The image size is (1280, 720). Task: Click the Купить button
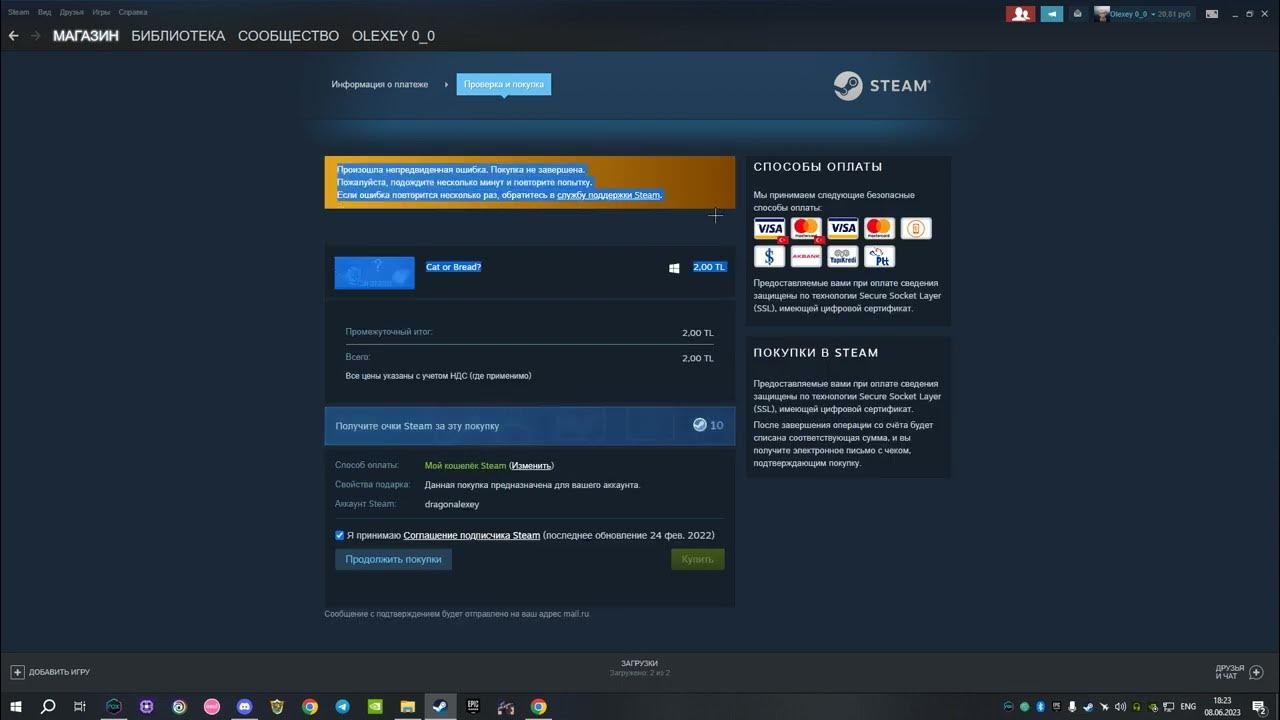698,560
